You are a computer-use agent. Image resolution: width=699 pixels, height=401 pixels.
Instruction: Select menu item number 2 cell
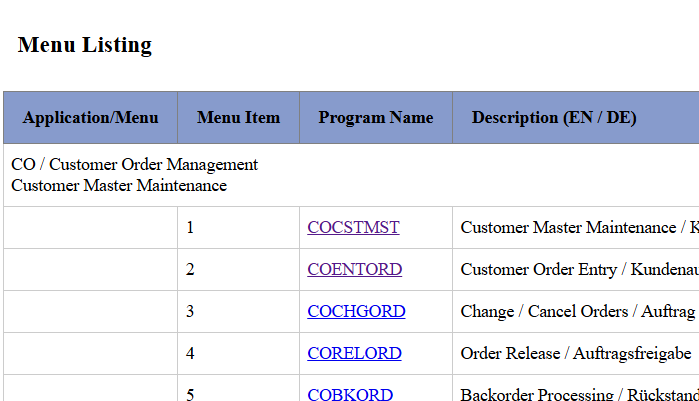(238, 270)
